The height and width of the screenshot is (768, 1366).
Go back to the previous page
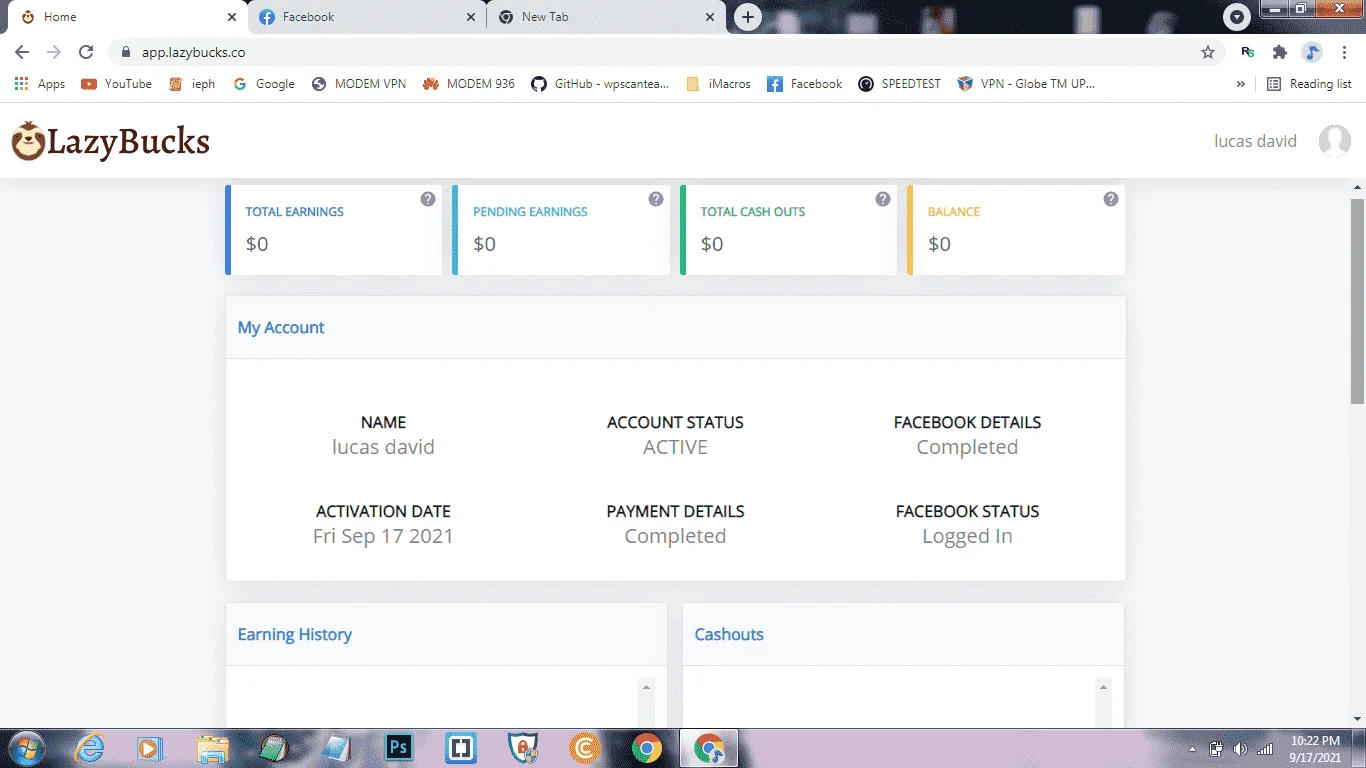click(22, 52)
